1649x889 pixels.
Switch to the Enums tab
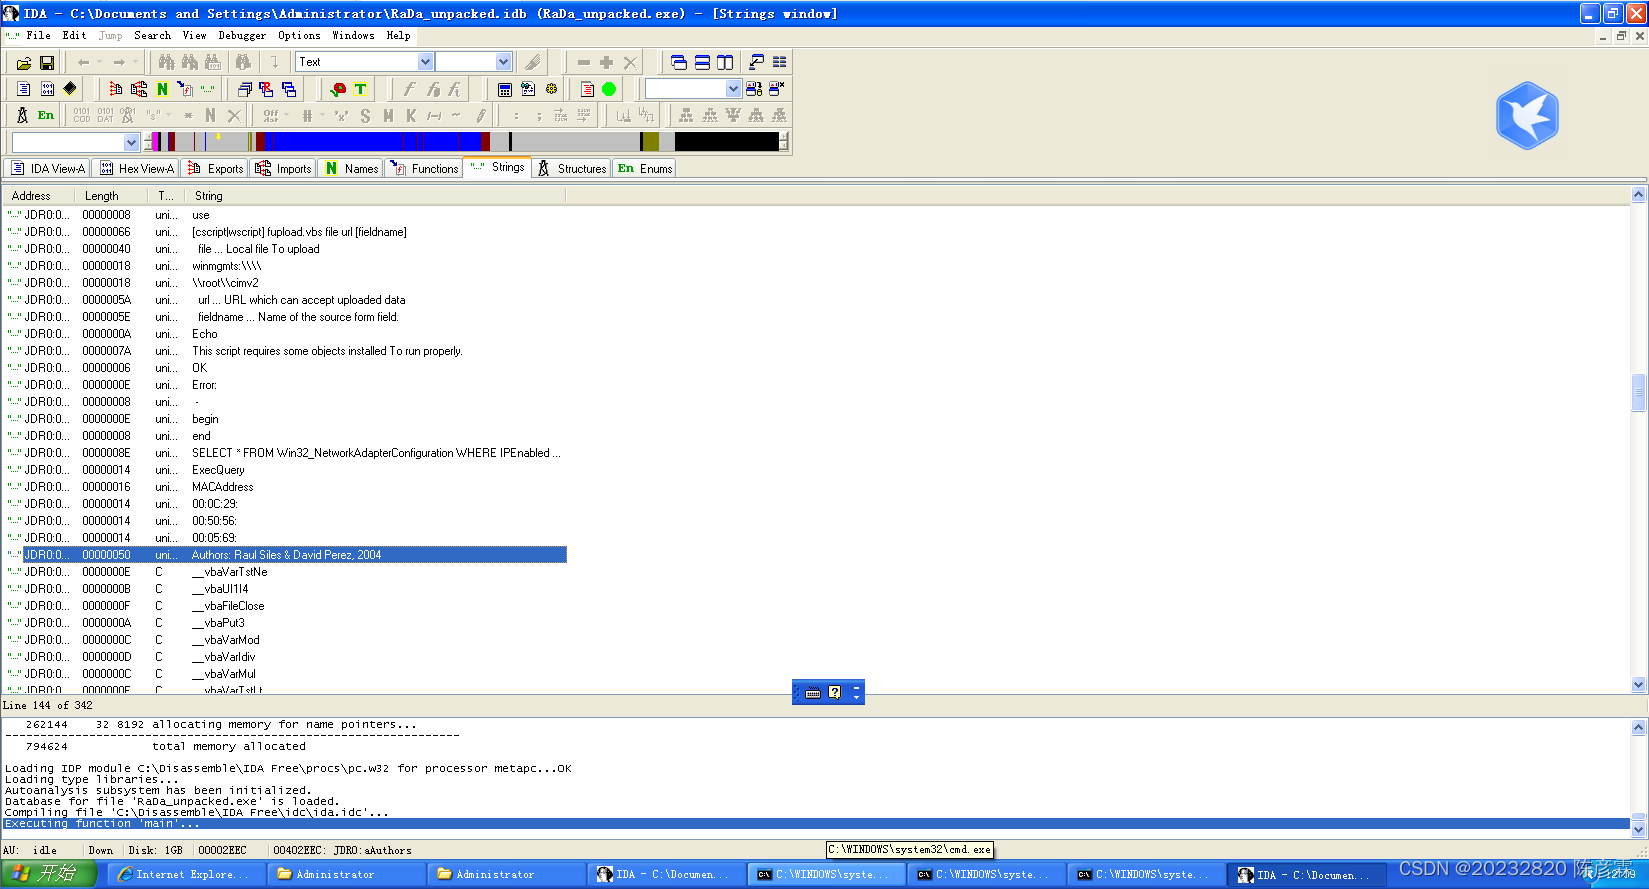pos(645,168)
